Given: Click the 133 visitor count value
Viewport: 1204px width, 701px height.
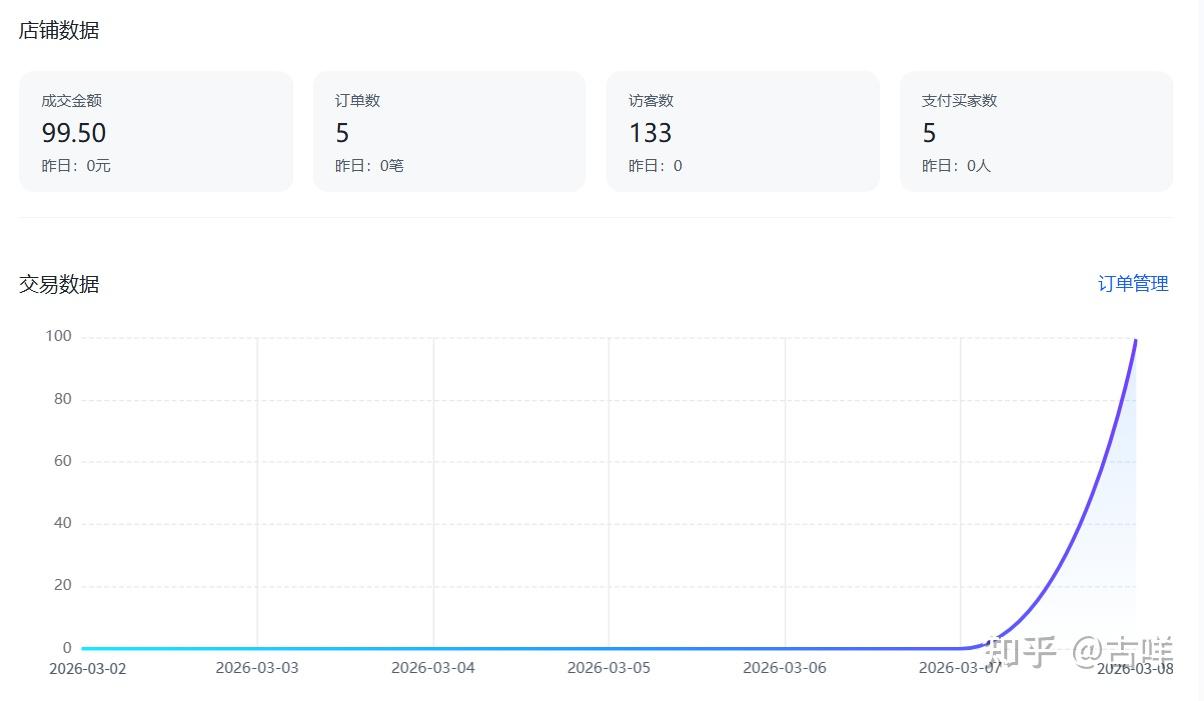Looking at the screenshot, I should click(x=650, y=133).
